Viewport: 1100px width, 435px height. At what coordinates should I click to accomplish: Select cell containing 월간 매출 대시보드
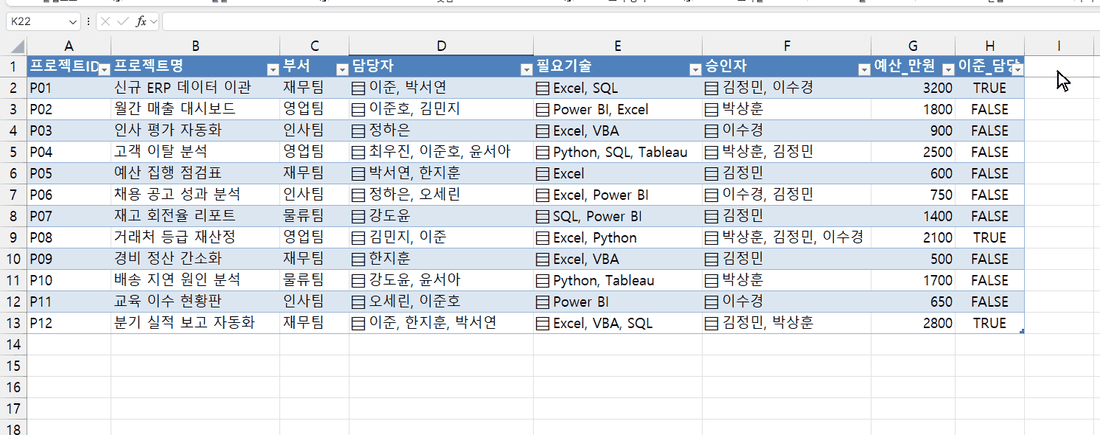click(x=195, y=109)
